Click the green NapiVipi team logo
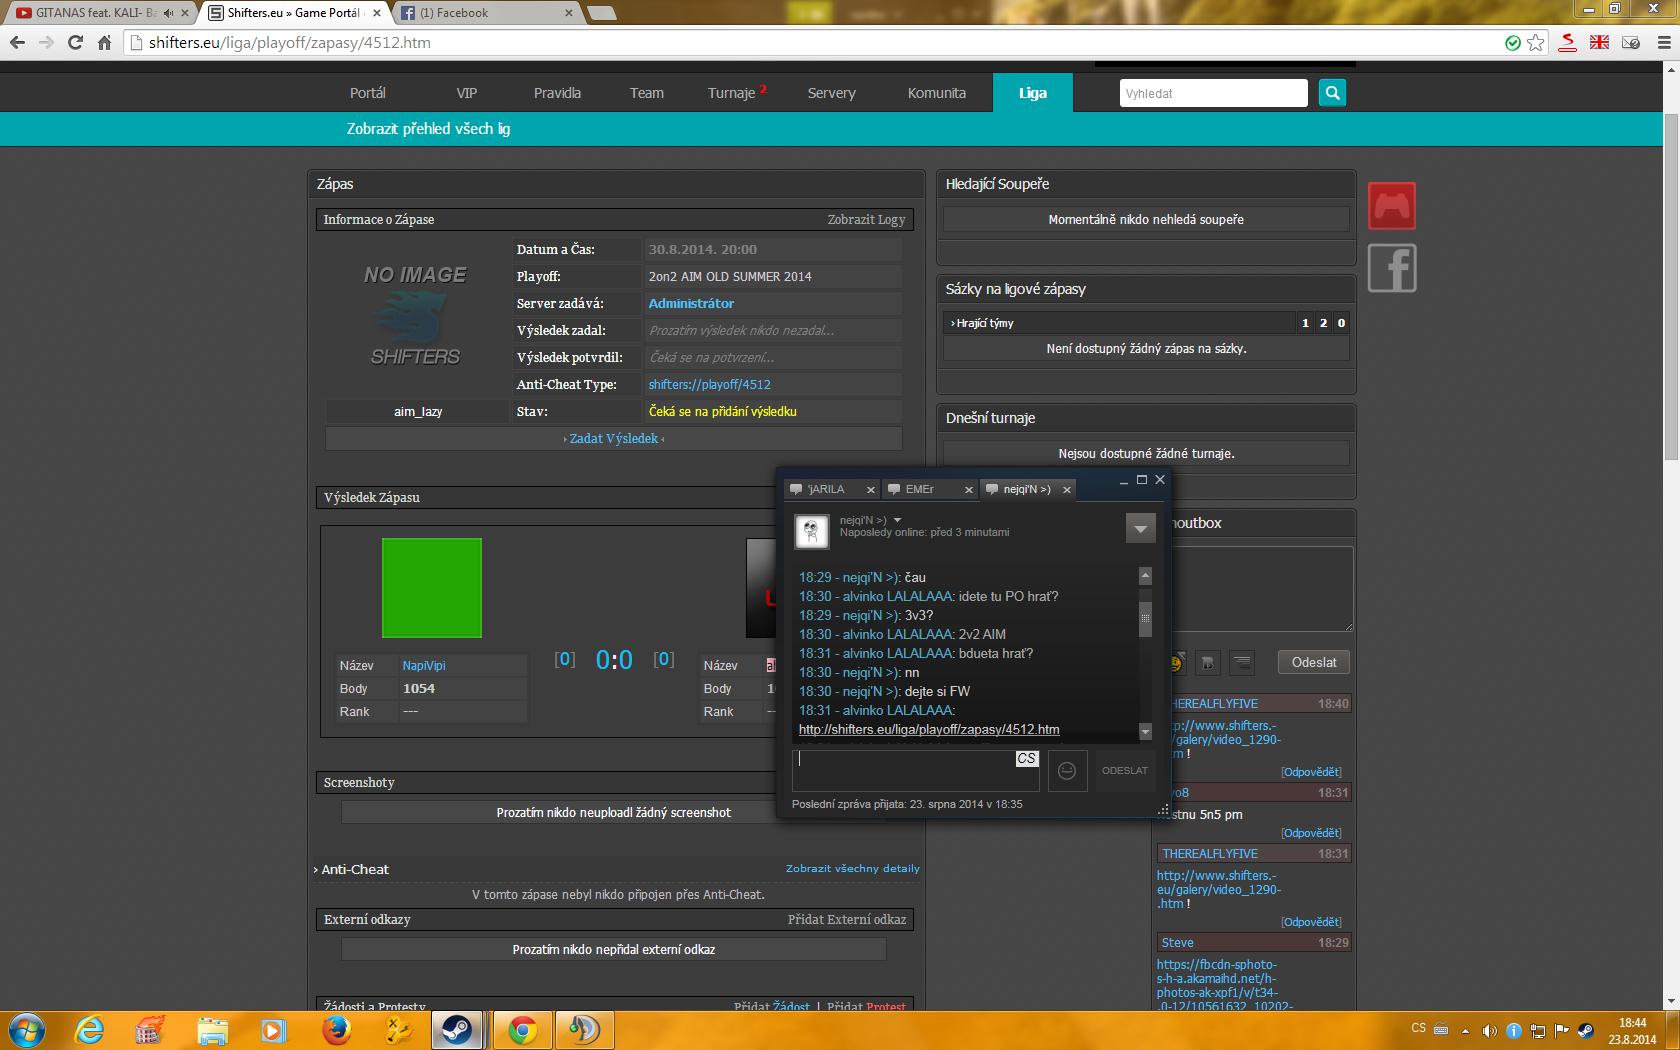This screenshot has height=1050, width=1680. [x=432, y=588]
